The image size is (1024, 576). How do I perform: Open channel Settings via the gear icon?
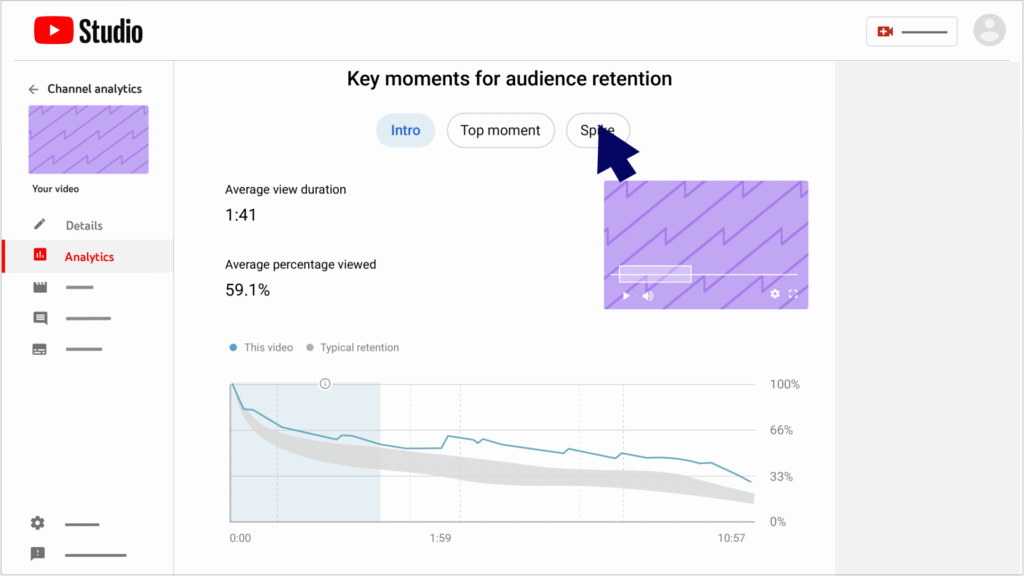pyautogui.click(x=37, y=523)
